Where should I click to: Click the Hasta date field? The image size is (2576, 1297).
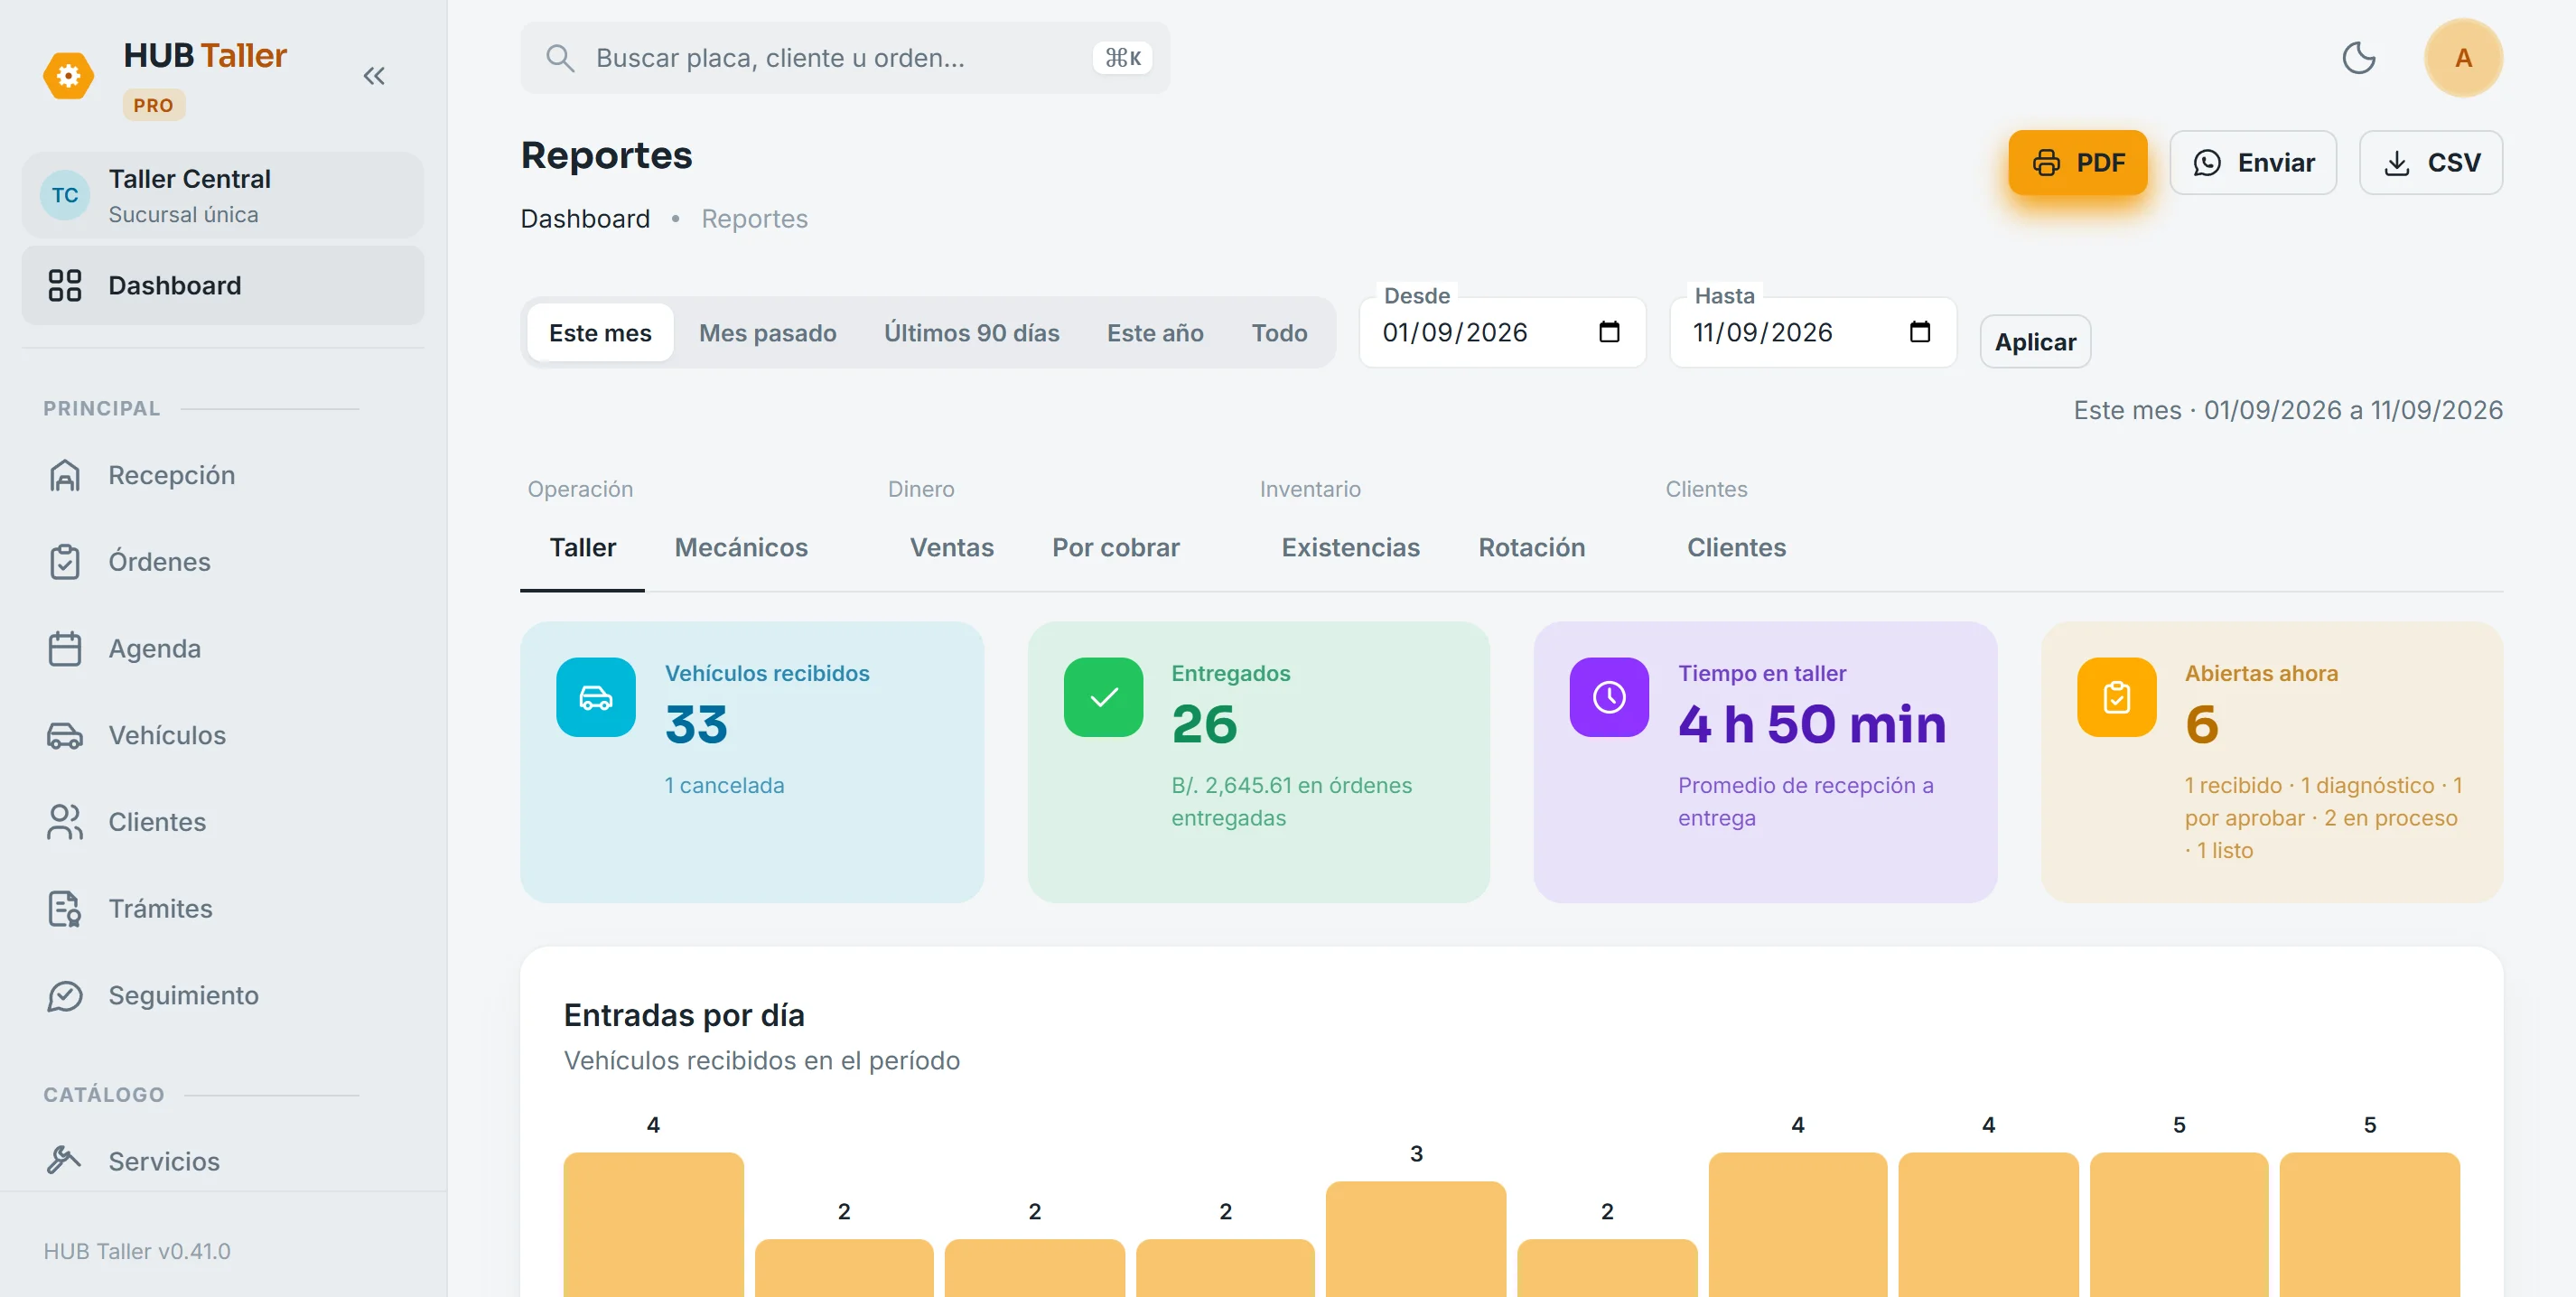point(1813,332)
